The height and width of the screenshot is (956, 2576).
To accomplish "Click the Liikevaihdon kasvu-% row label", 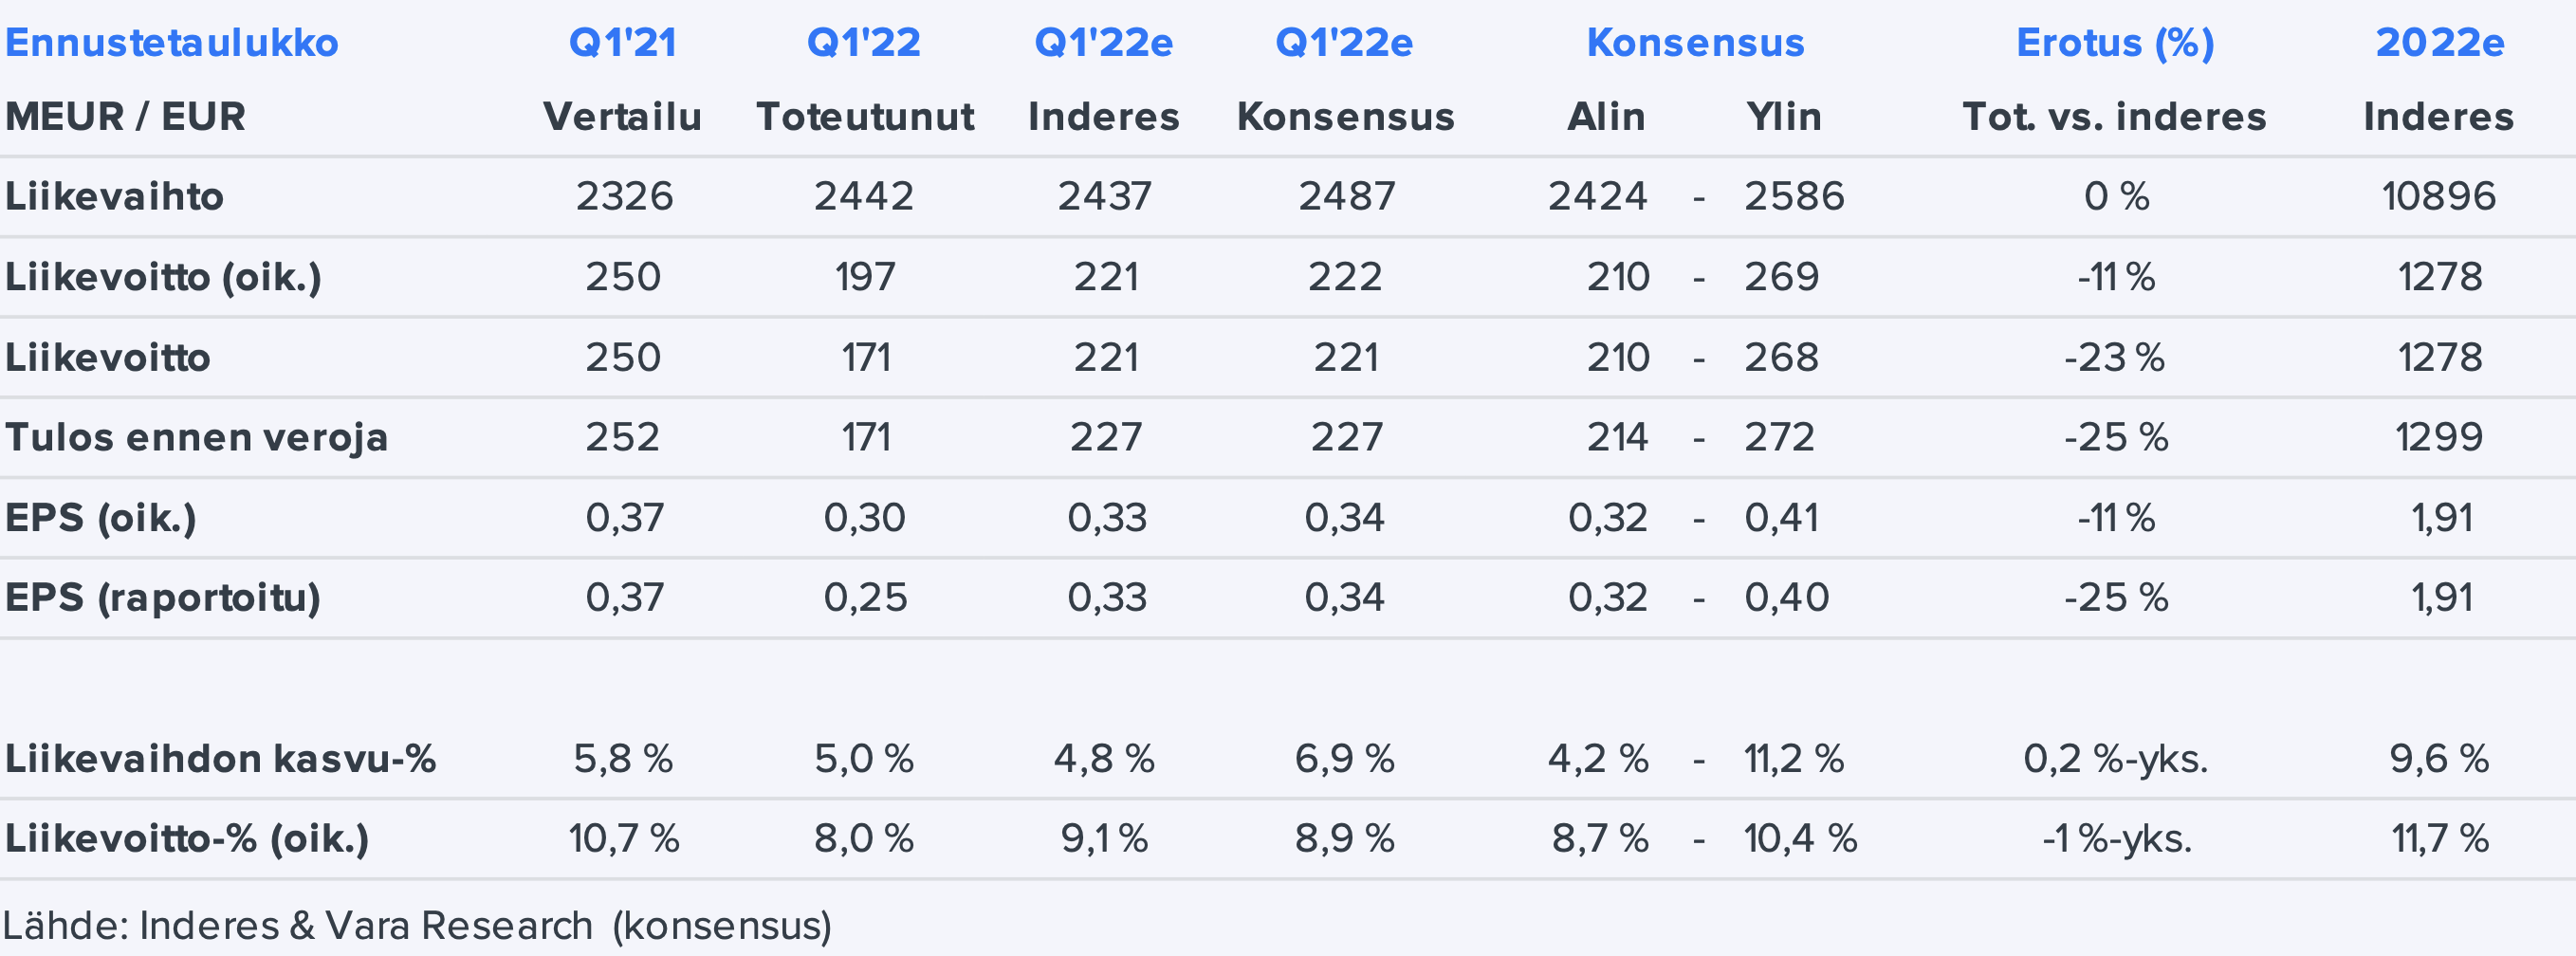I will click(x=220, y=758).
